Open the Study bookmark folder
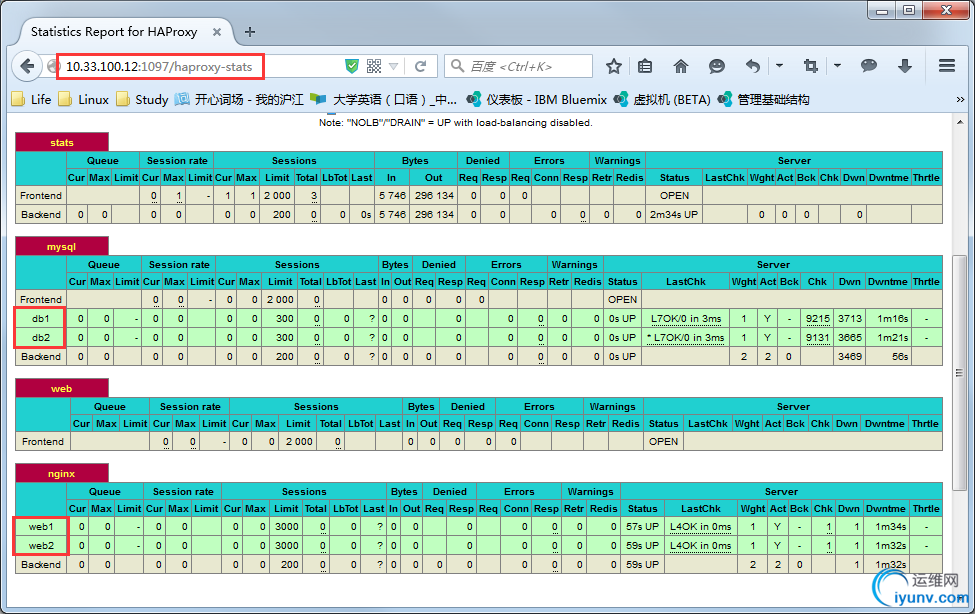 (x=142, y=100)
